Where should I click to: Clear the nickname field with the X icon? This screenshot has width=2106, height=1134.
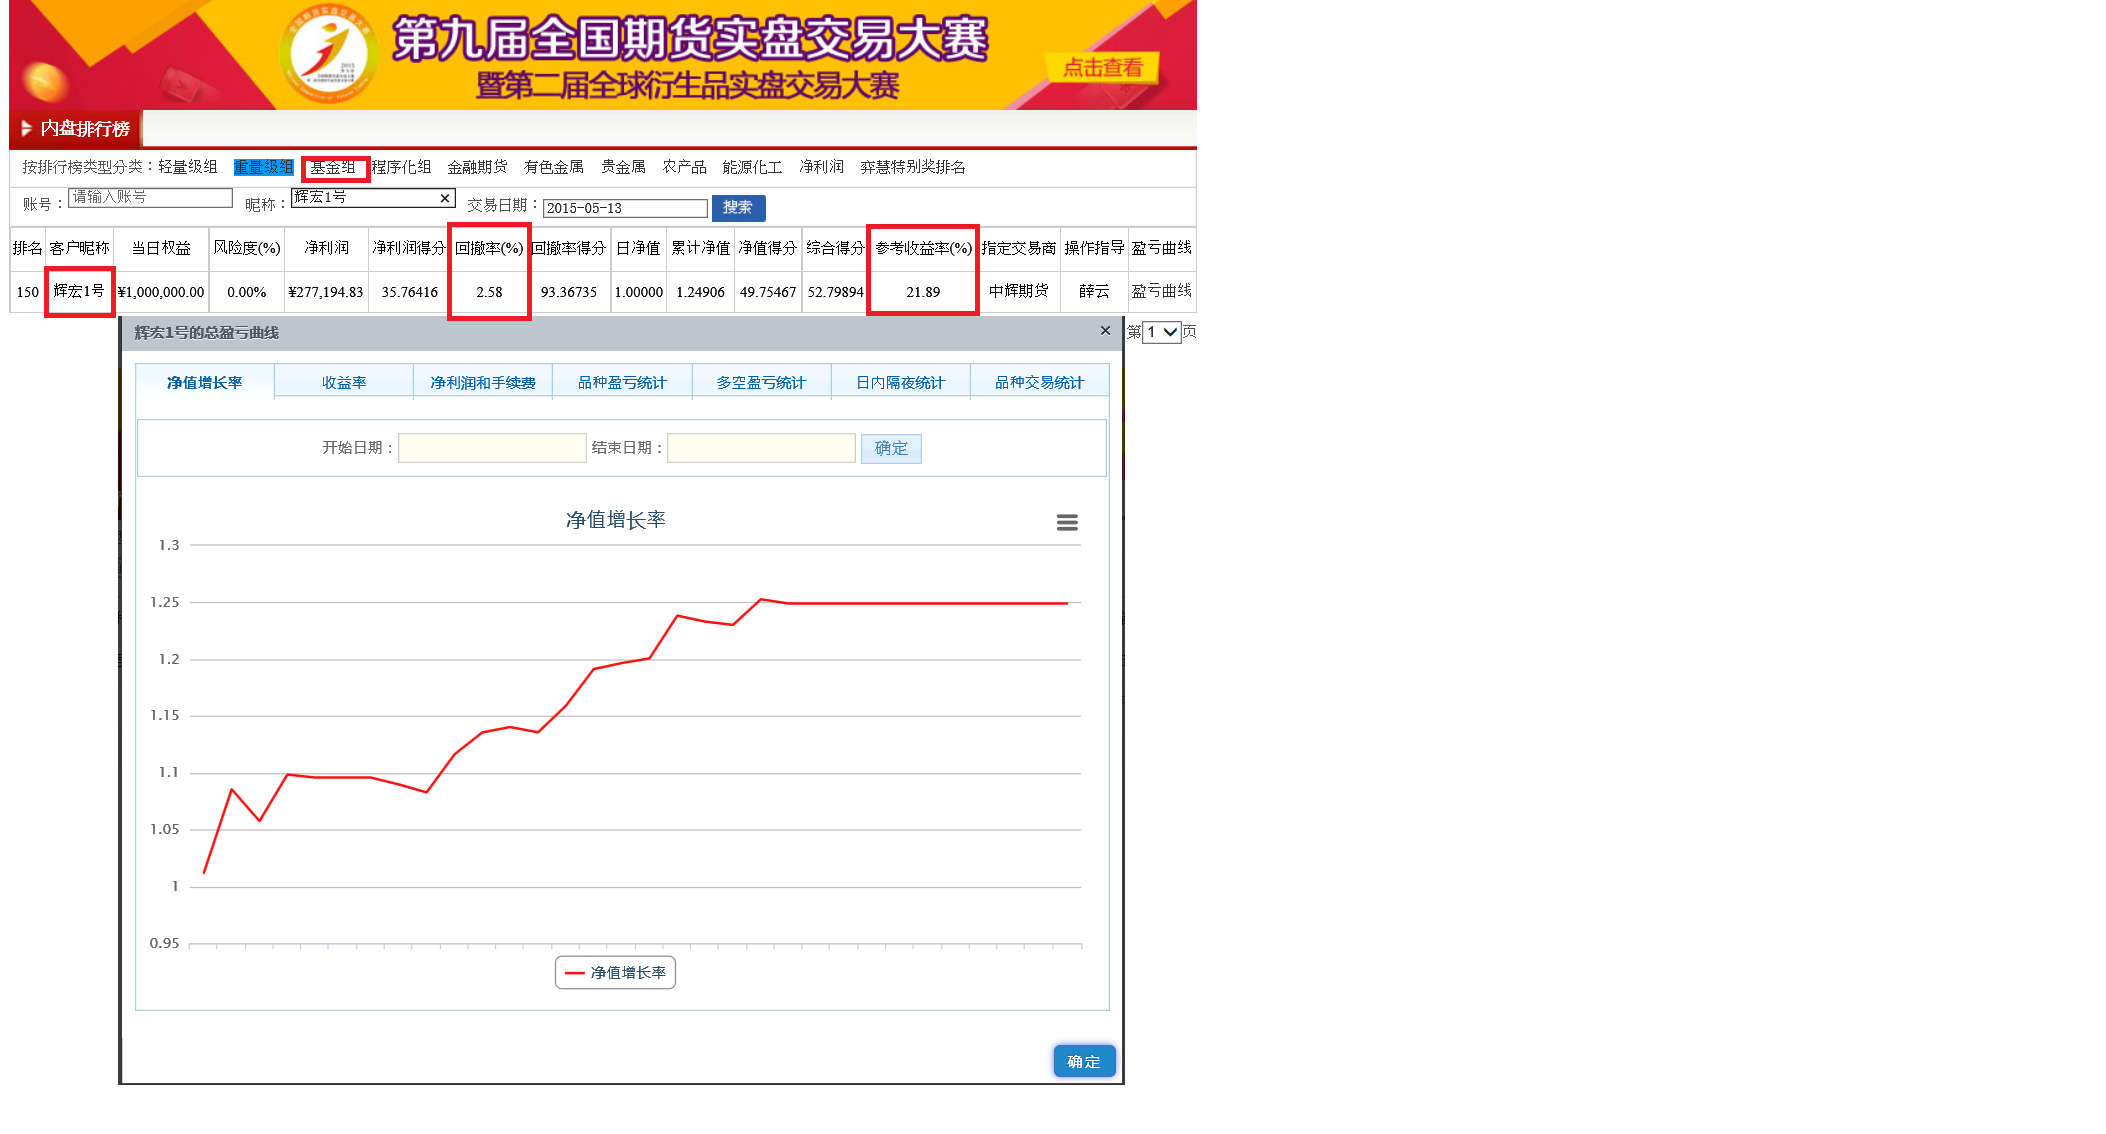tap(445, 198)
